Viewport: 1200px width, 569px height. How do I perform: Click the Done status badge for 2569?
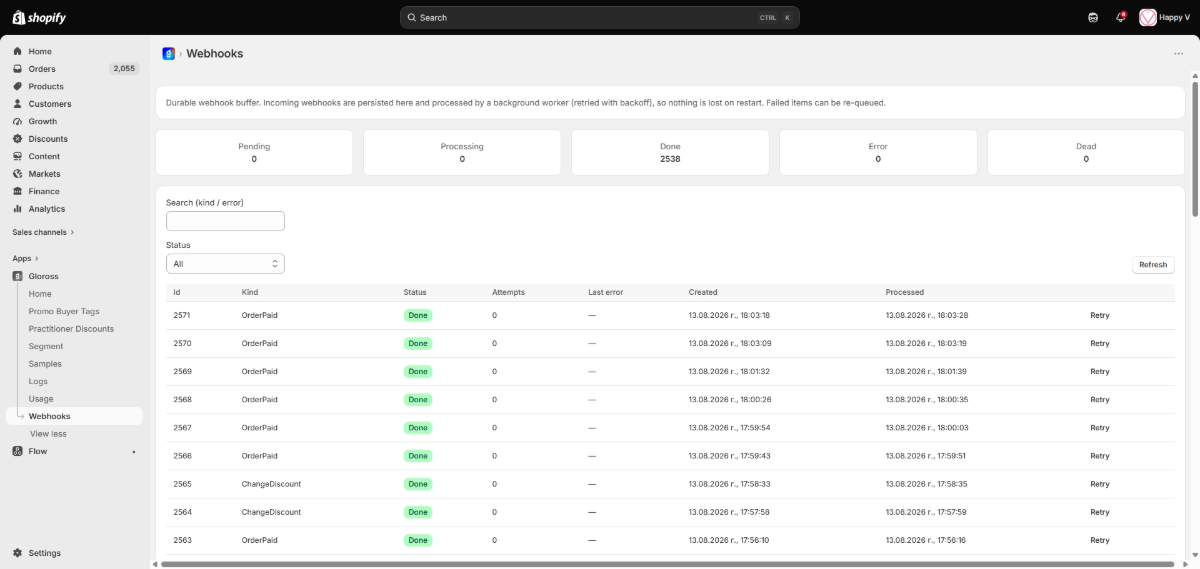click(x=418, y=371)
